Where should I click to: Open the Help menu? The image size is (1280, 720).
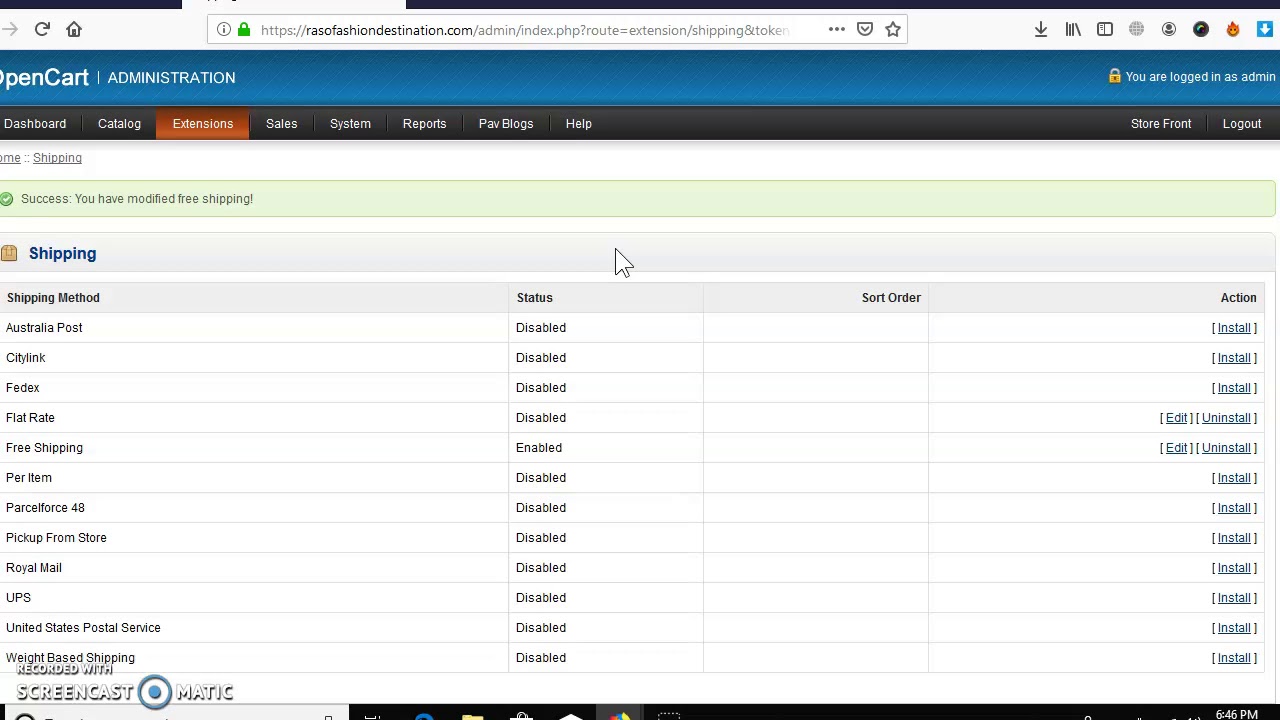coord(578,124)
